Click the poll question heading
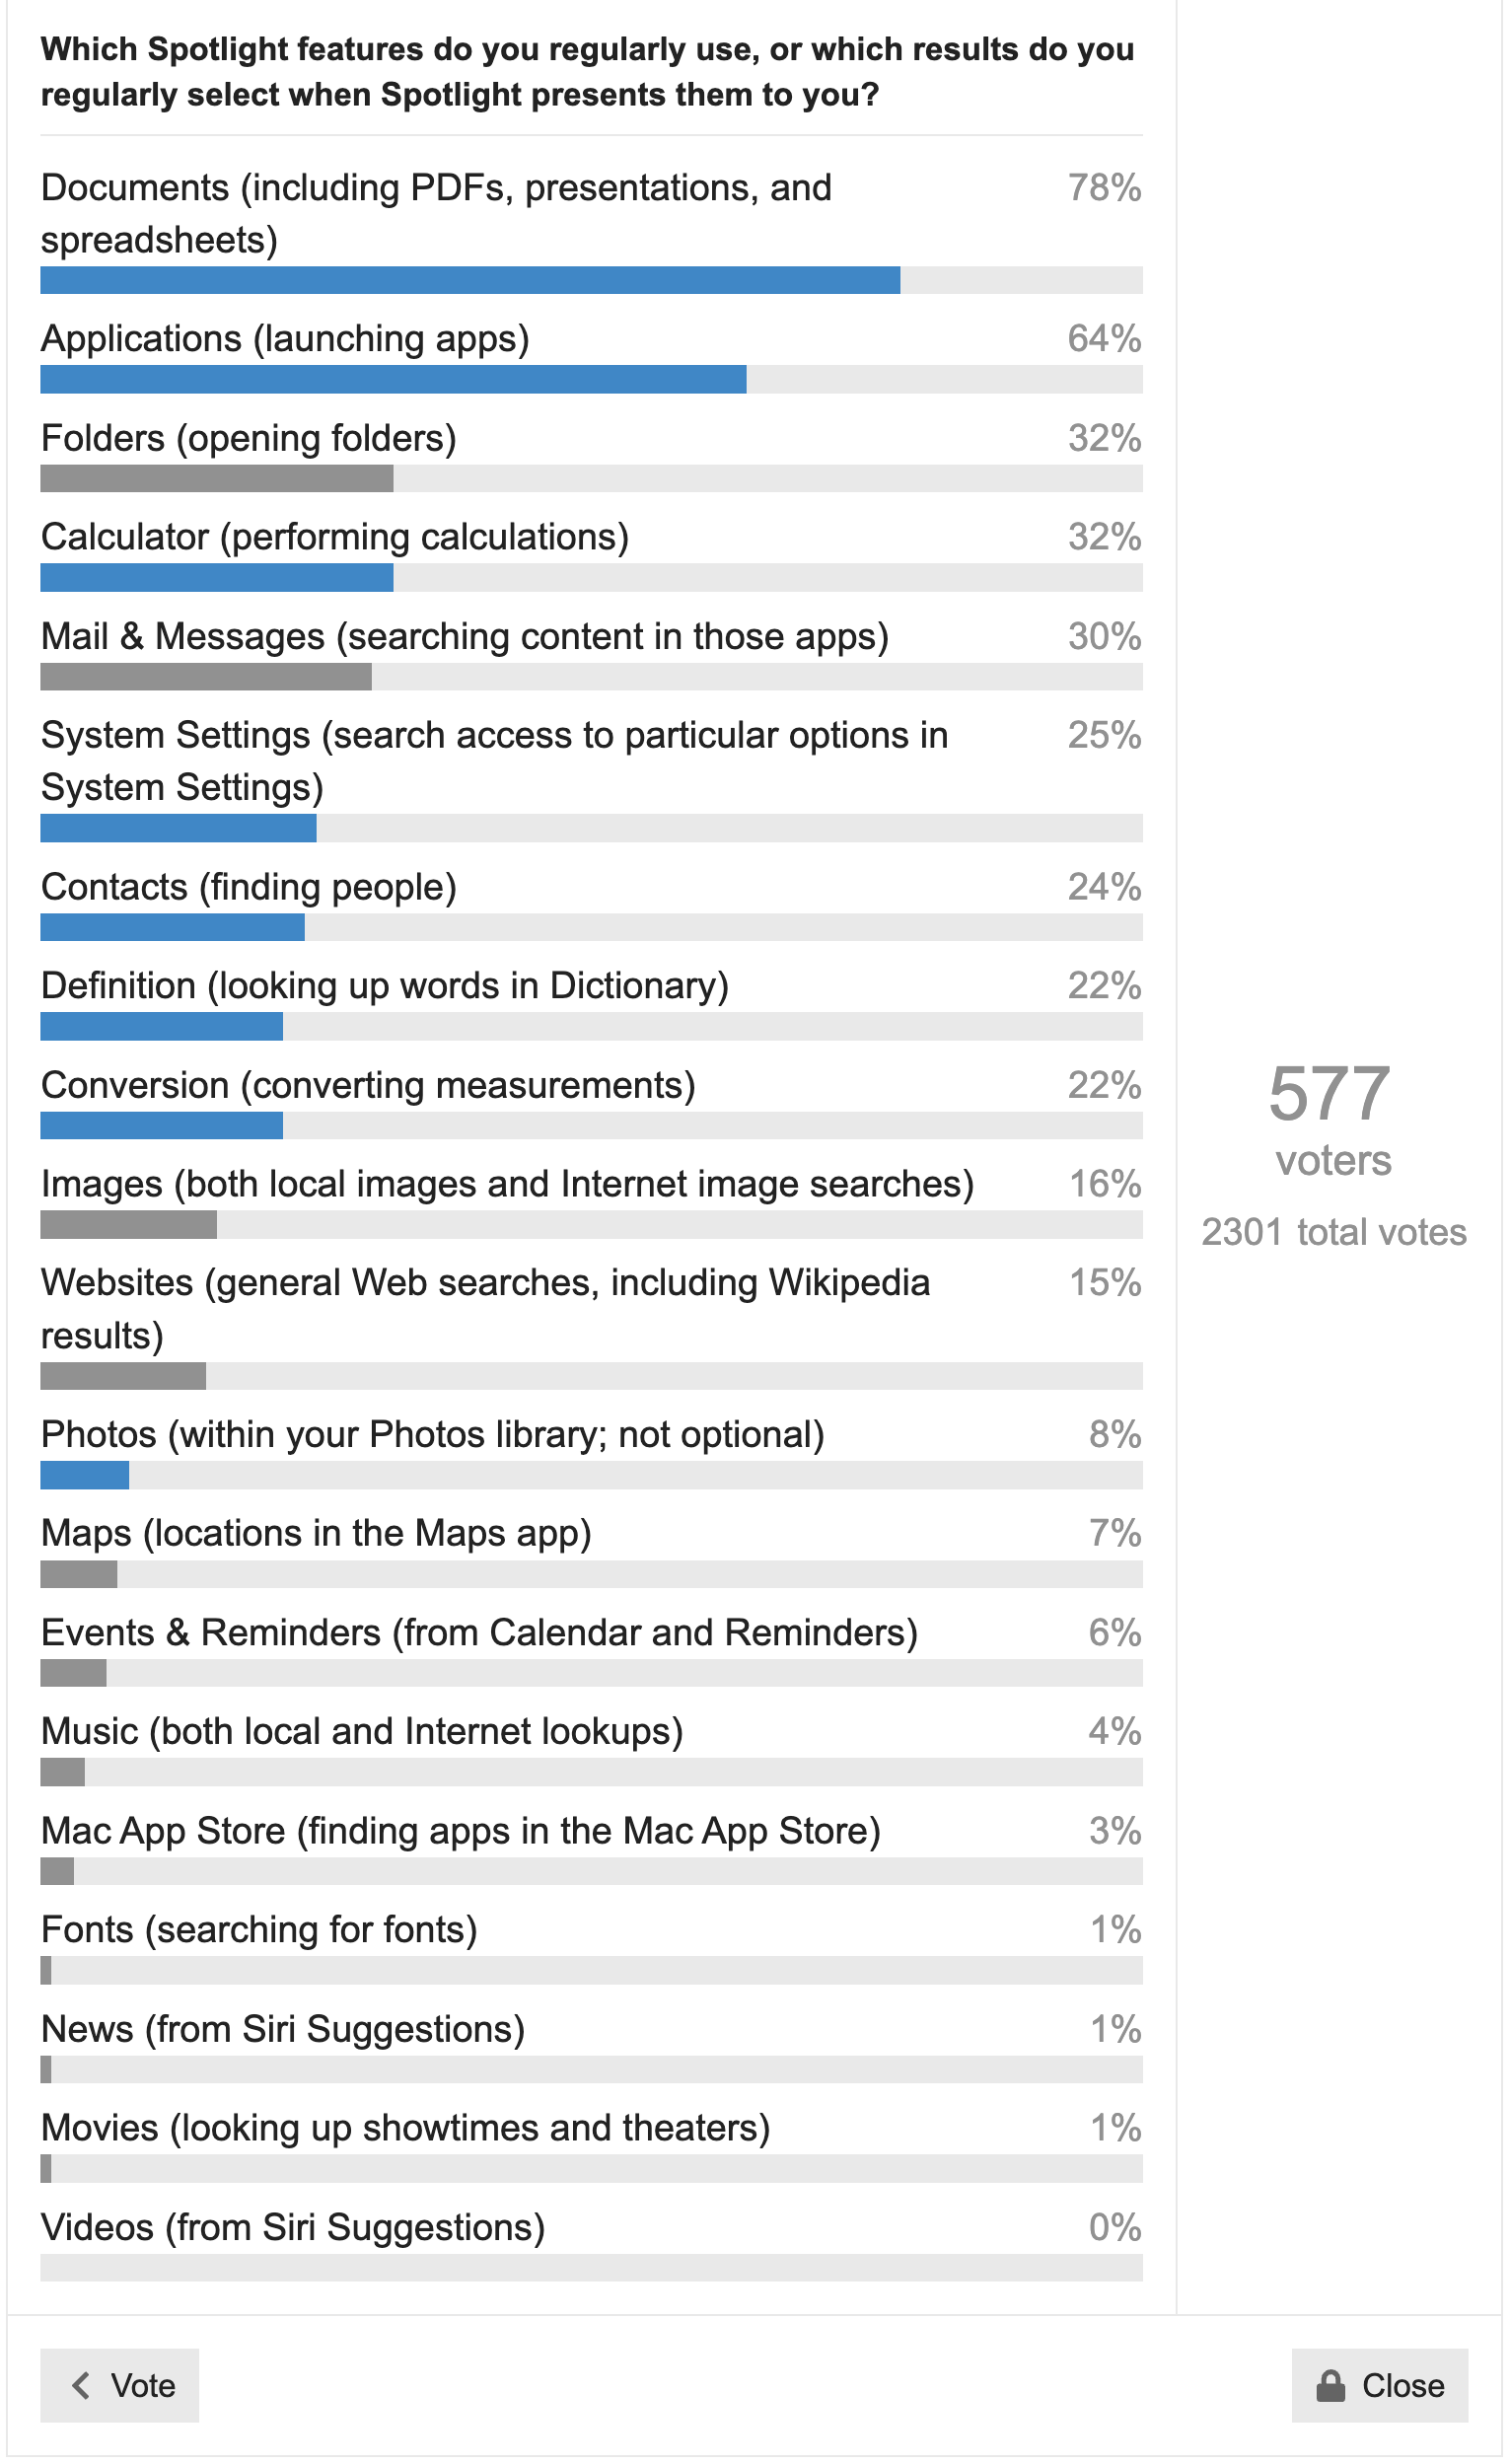The image size is (1509, 2464). (x=587, y=71)
